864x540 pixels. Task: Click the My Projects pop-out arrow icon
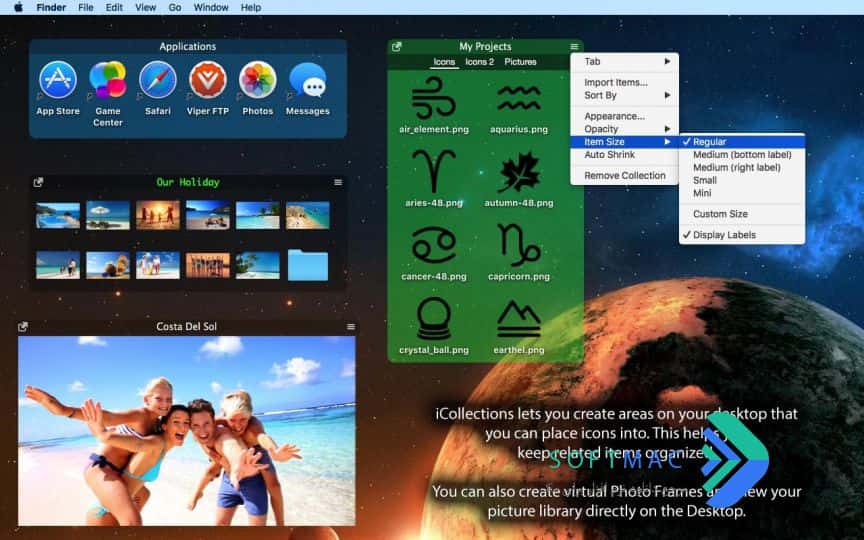396,47
